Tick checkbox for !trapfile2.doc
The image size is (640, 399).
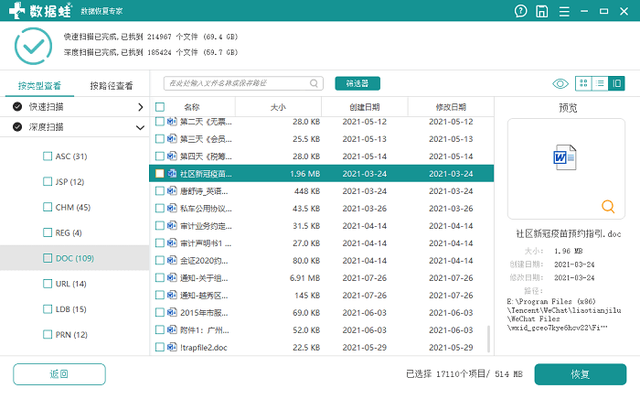click(x=160, y=347)
